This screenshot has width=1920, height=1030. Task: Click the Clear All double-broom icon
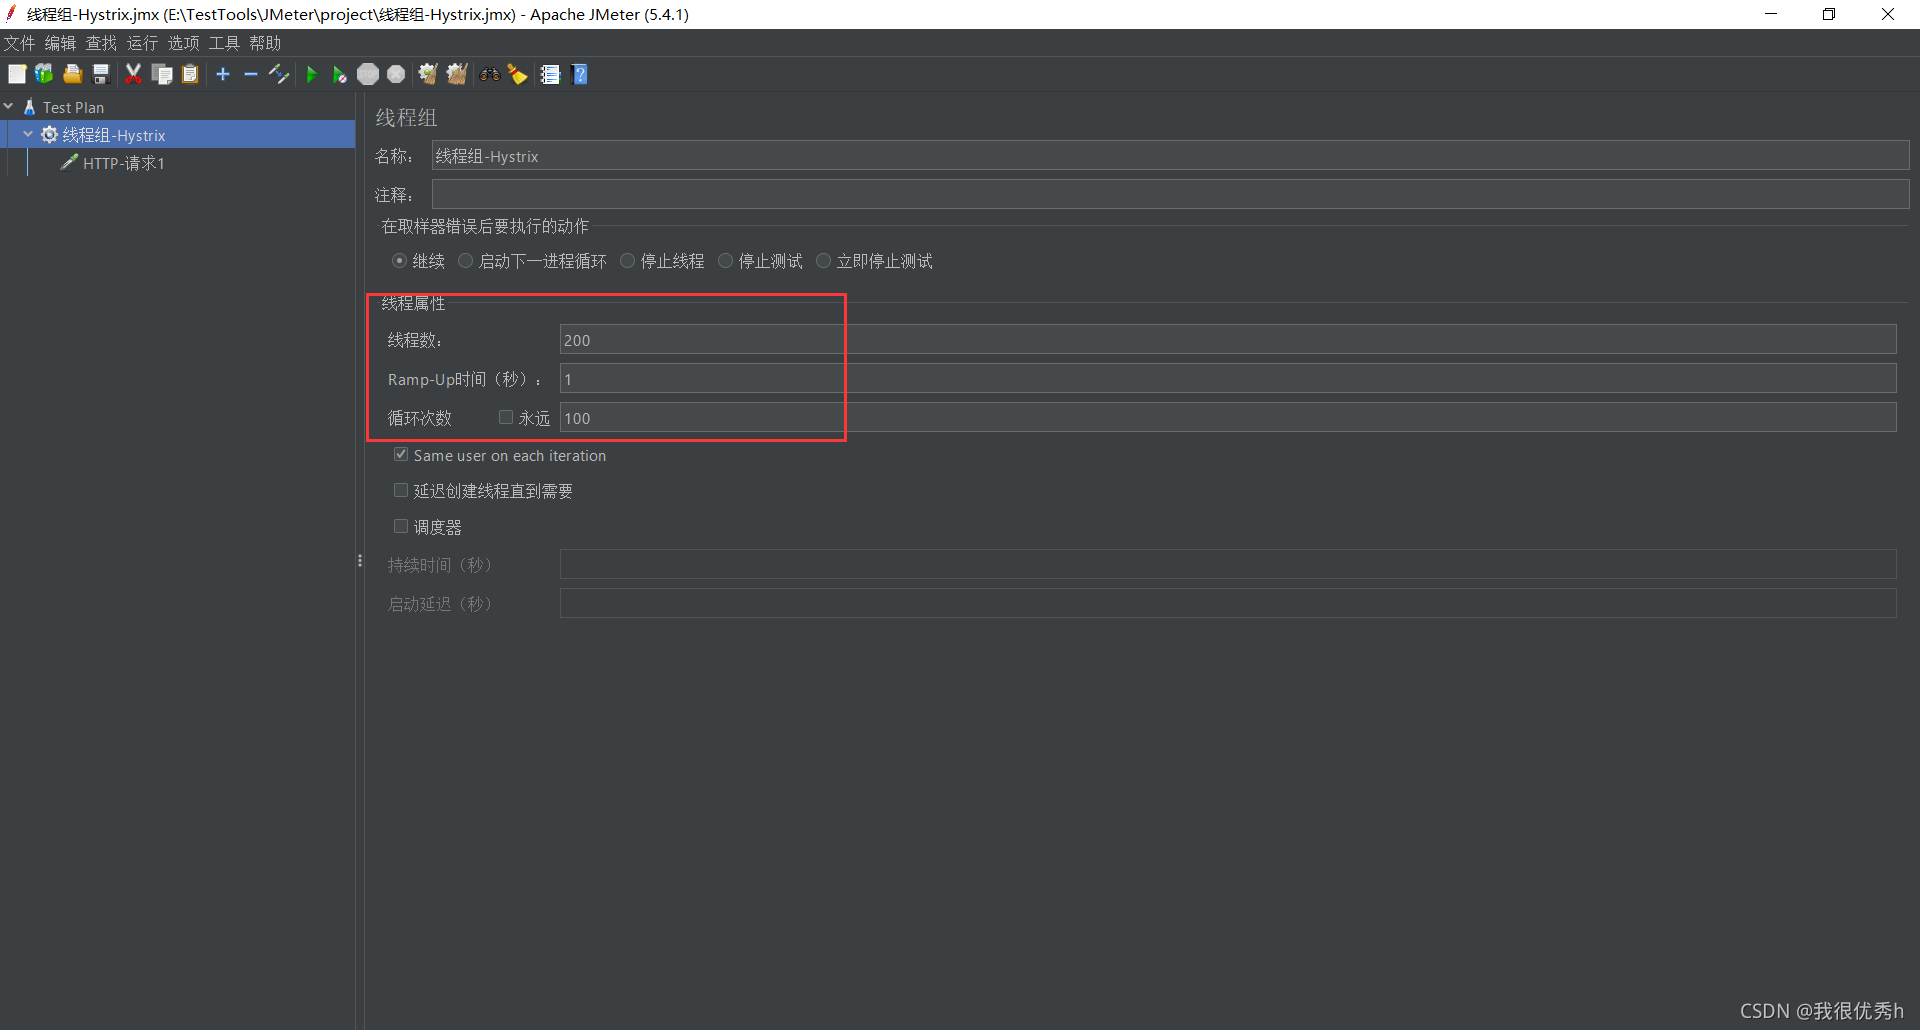(457, 74)
